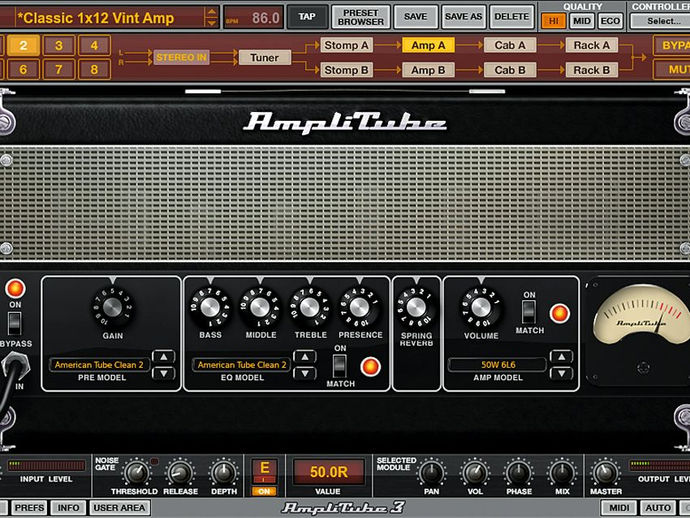Viewport: 690px width, 518px height.
Task: Click the noise gate Release knob
Action: [x=180, y=473]
